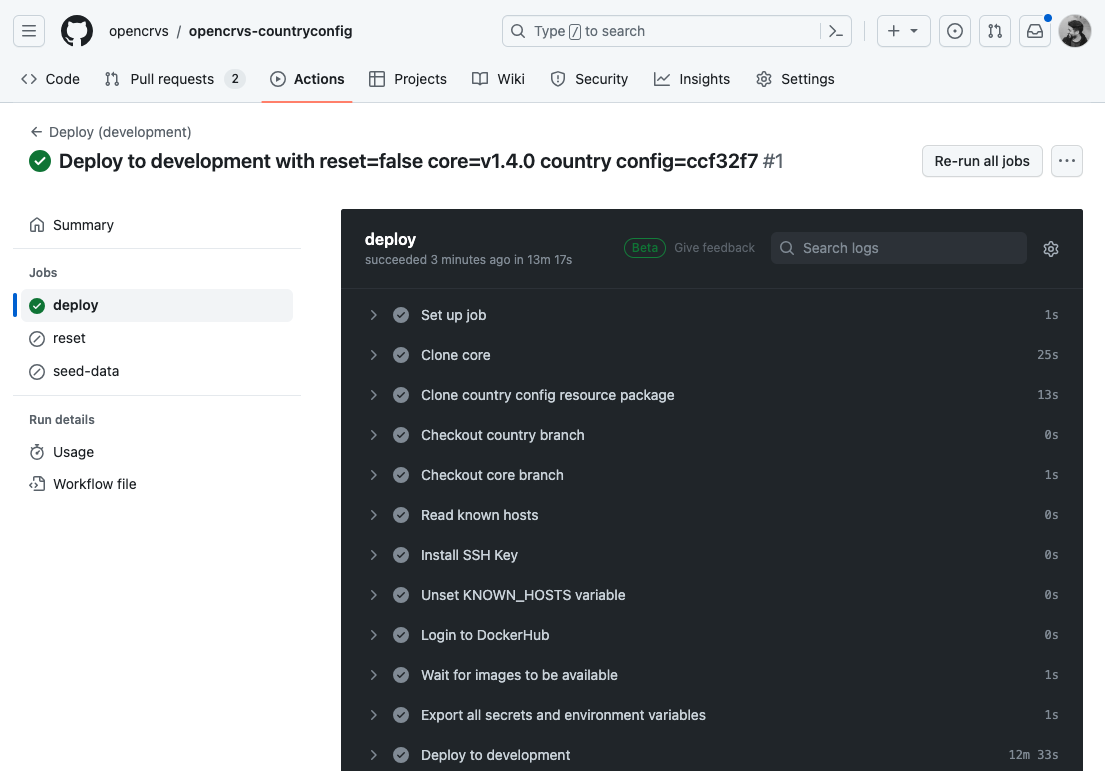This screenshot has height=771, width=1105.
Task: Switch to the Pull requests tab
Action: [172, 79]
